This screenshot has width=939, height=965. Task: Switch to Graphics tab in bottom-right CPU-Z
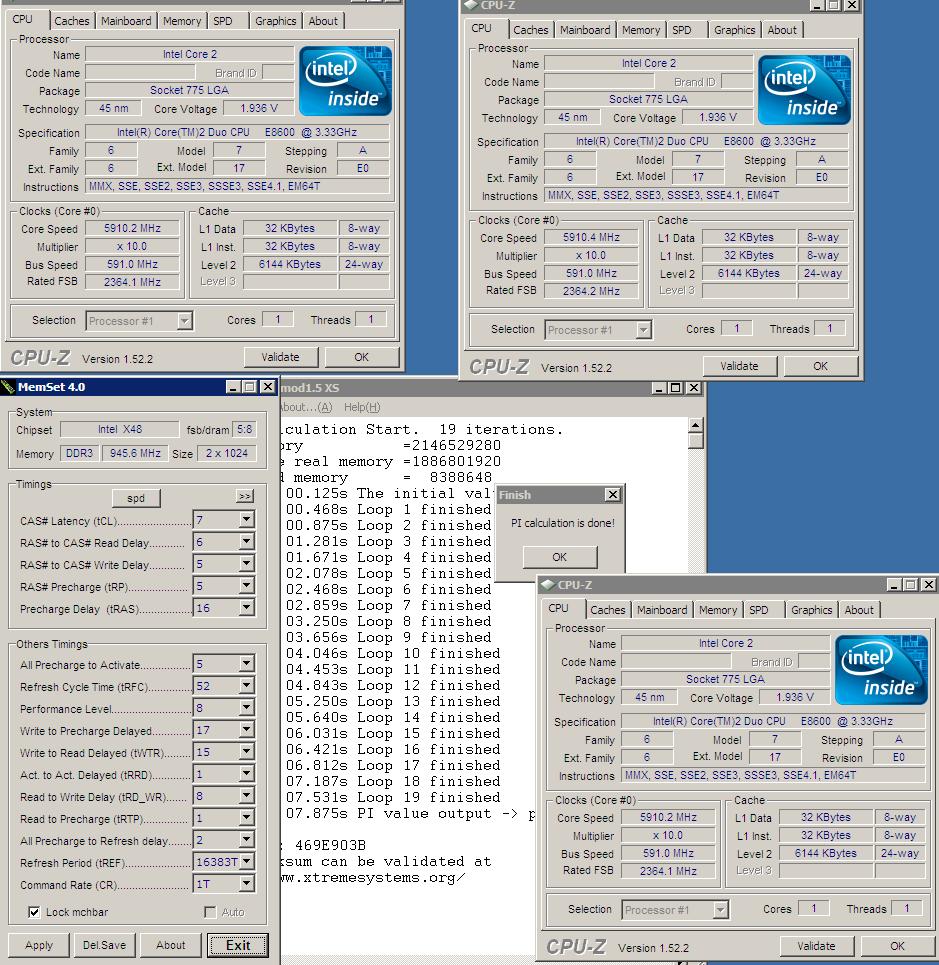coord(811,610)
